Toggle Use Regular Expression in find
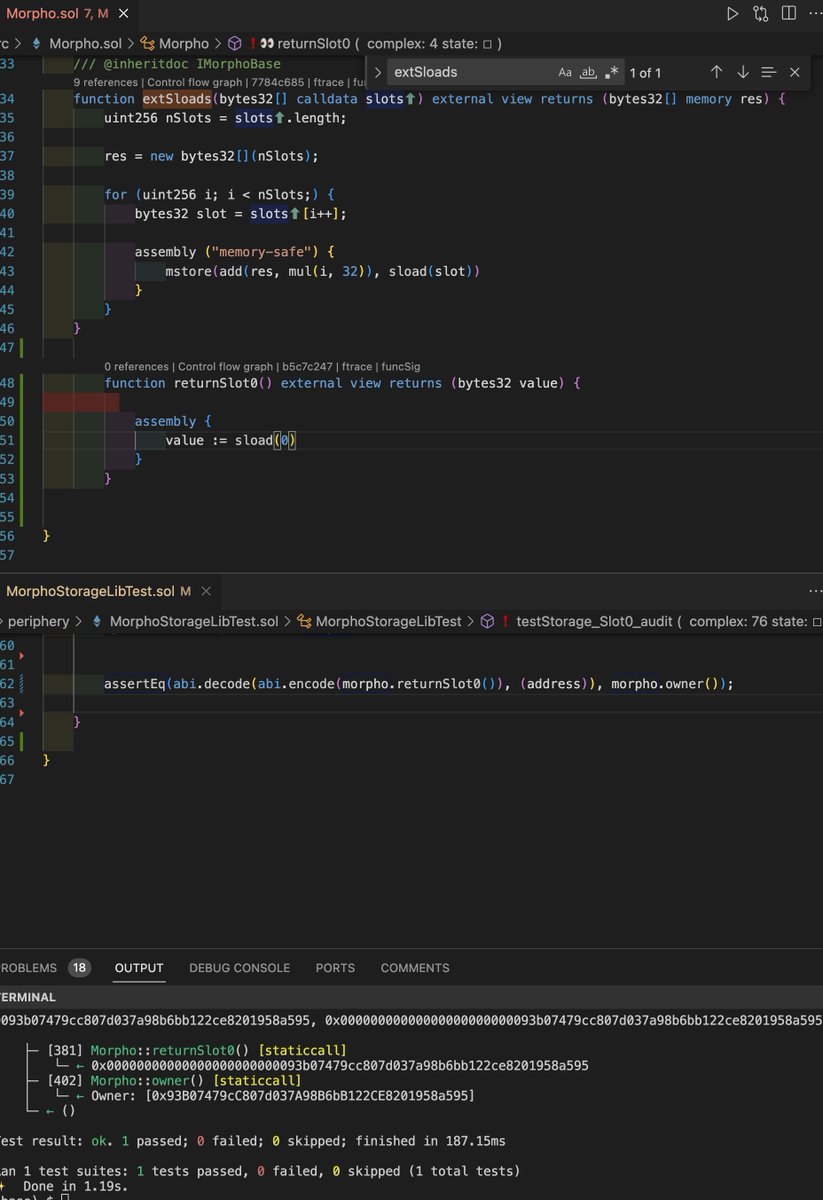Screen dimensions: 823x1200 612,72
